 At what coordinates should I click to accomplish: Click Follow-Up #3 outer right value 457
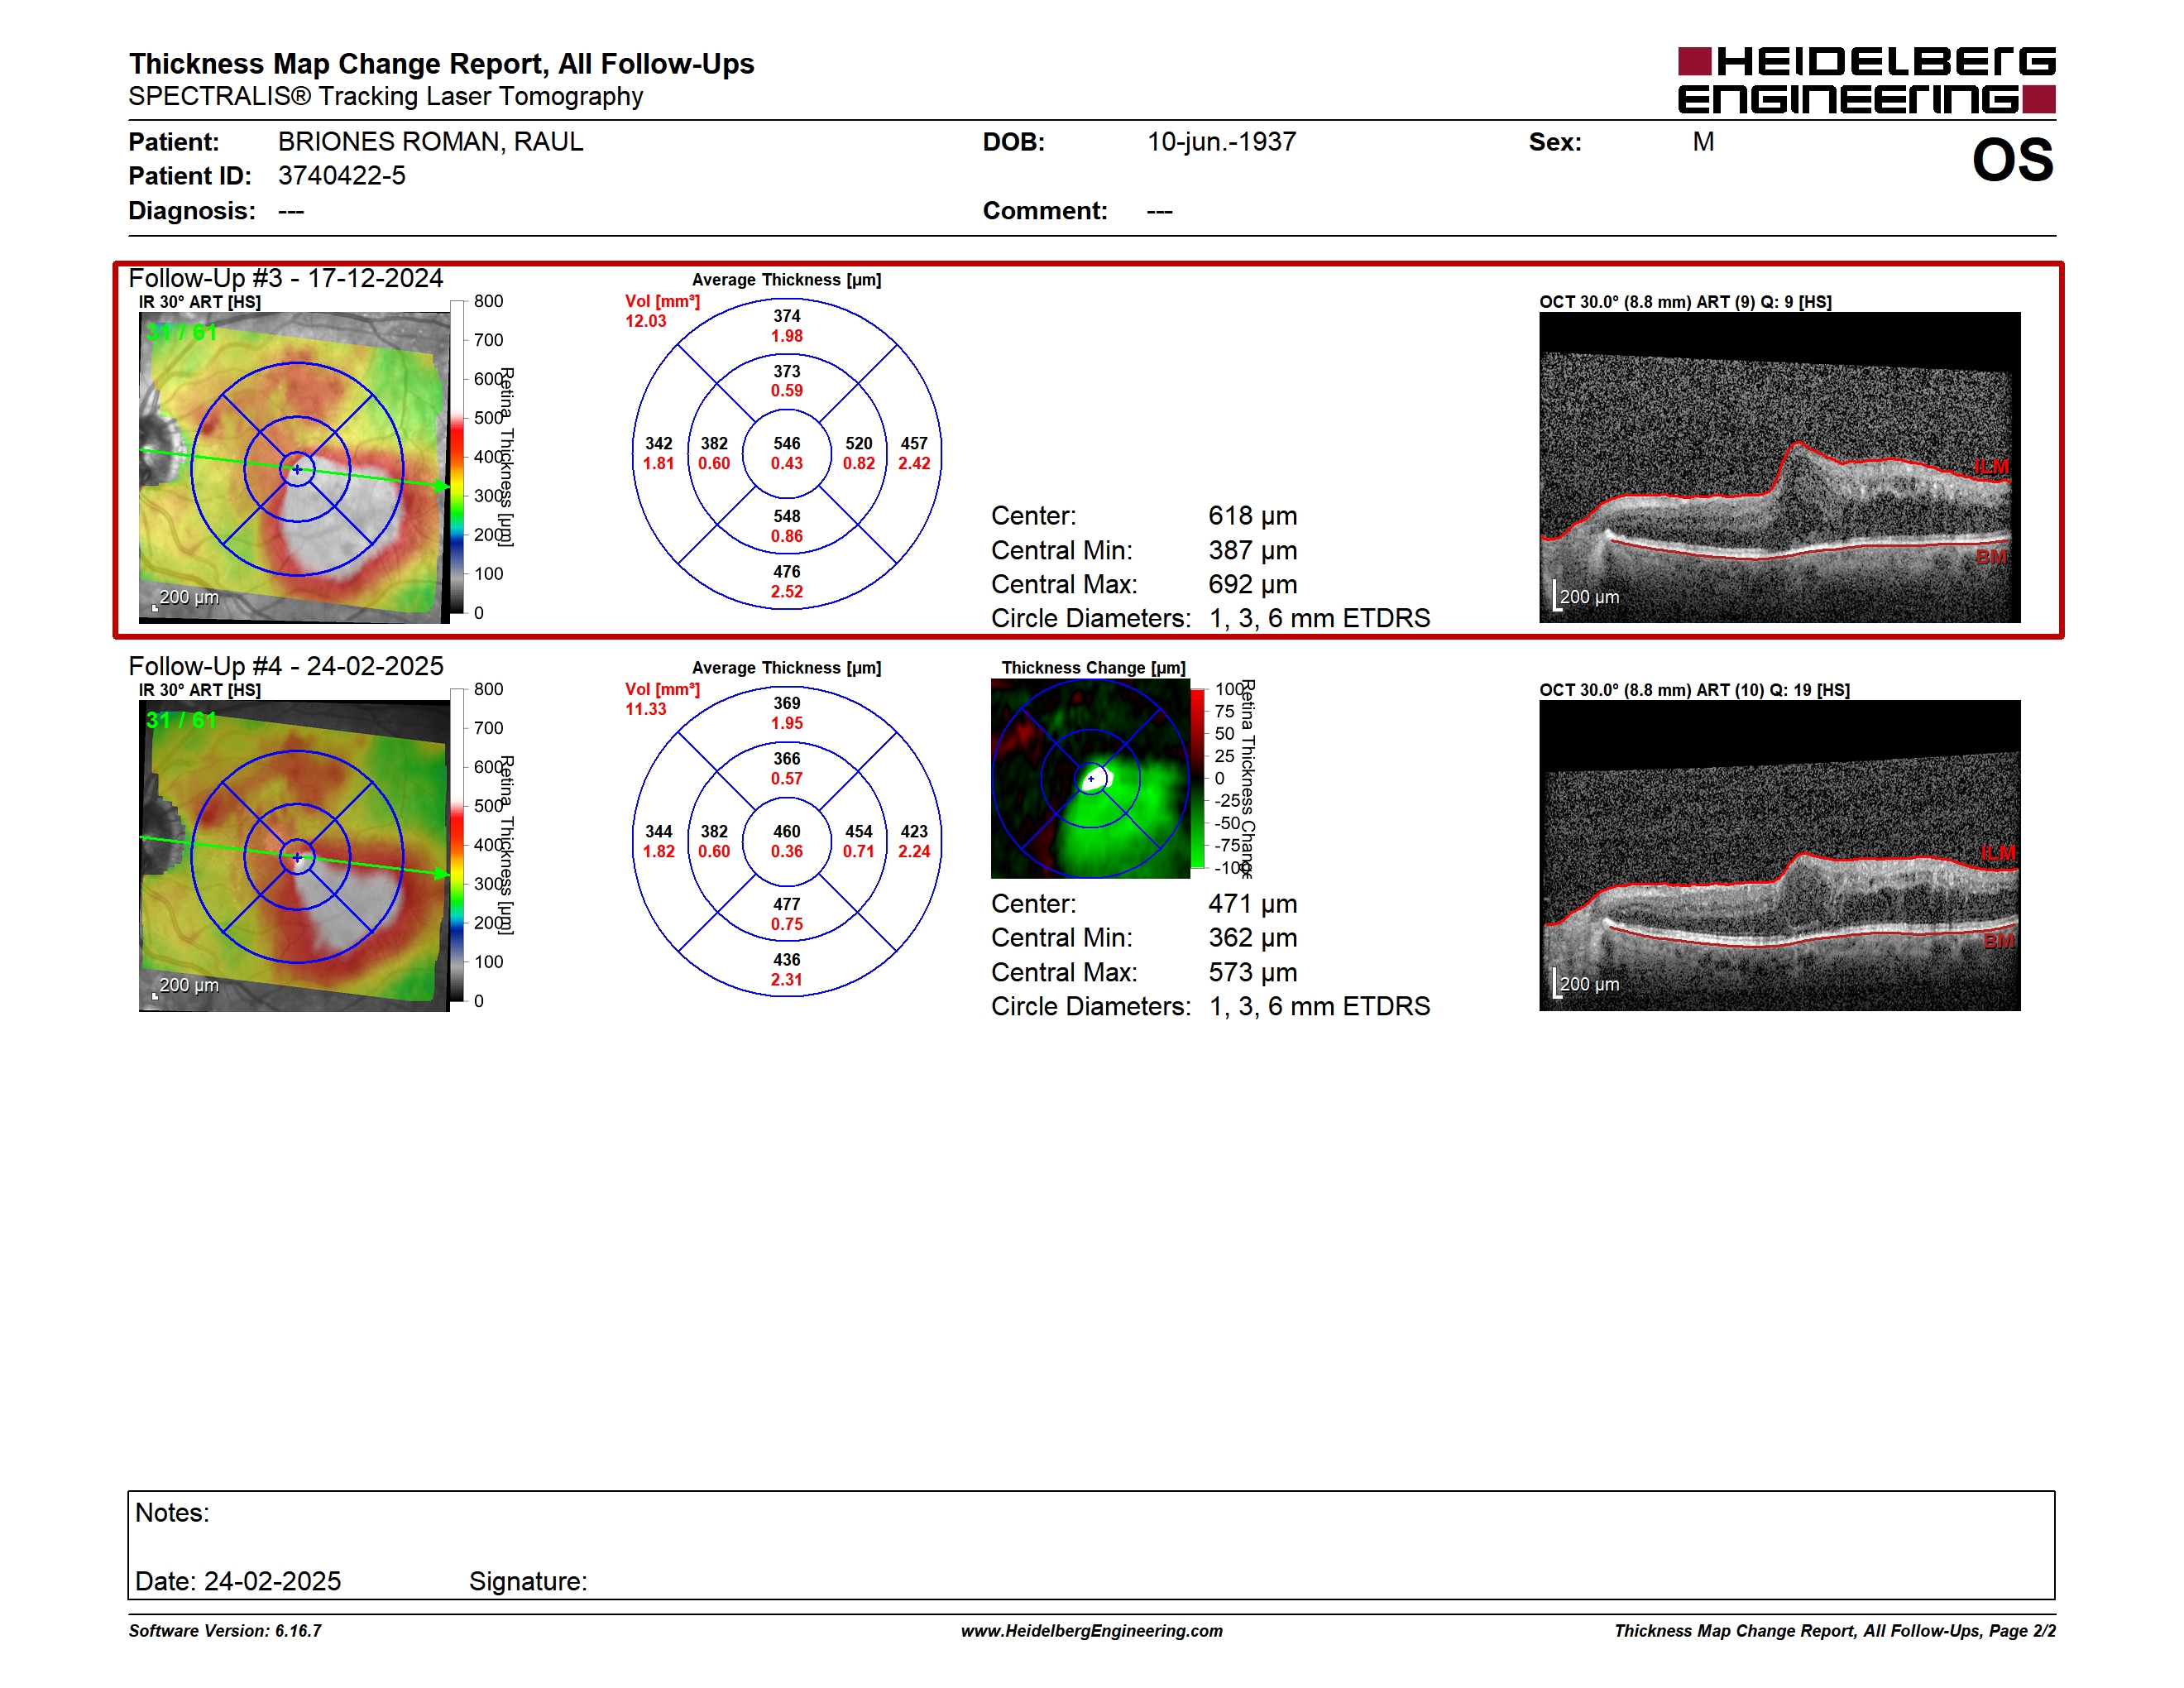(914, 443)
